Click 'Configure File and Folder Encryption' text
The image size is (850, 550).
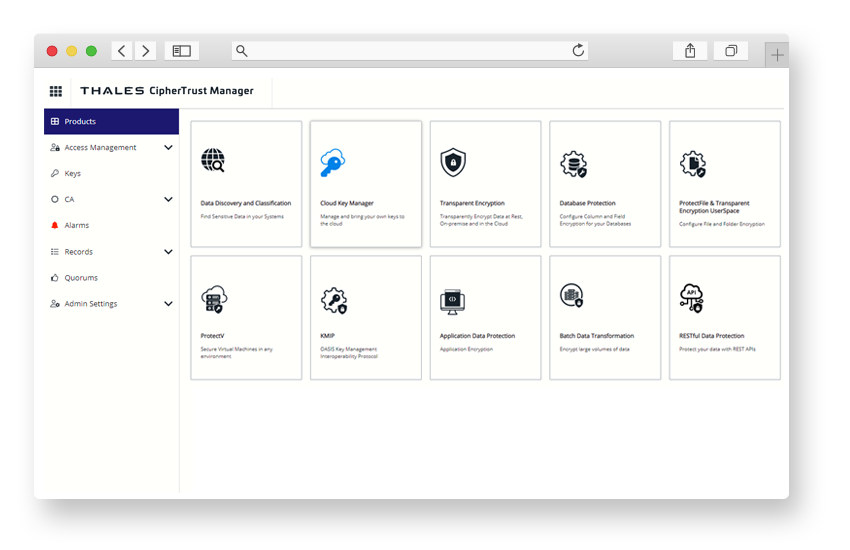pos(722,224)
